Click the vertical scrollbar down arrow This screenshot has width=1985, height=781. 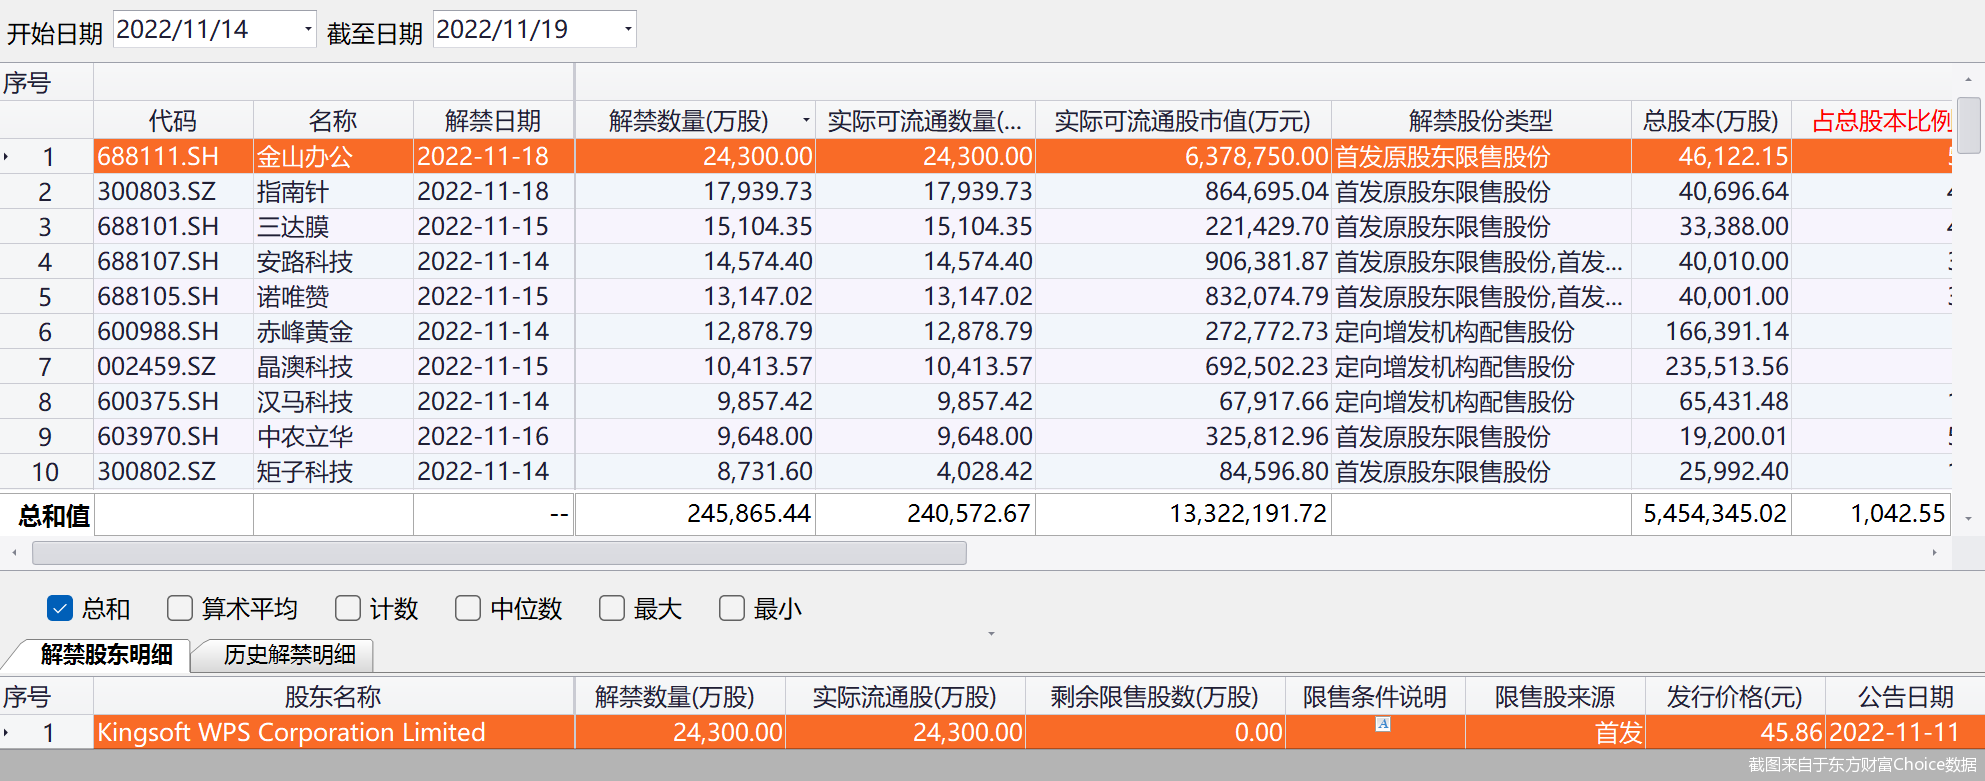(1968, 519)
